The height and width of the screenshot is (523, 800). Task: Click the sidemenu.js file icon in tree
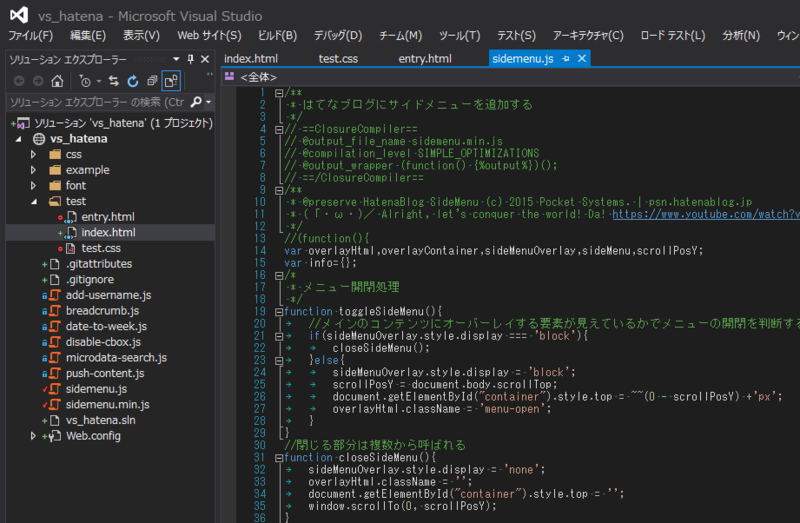(x=55, y=389)
